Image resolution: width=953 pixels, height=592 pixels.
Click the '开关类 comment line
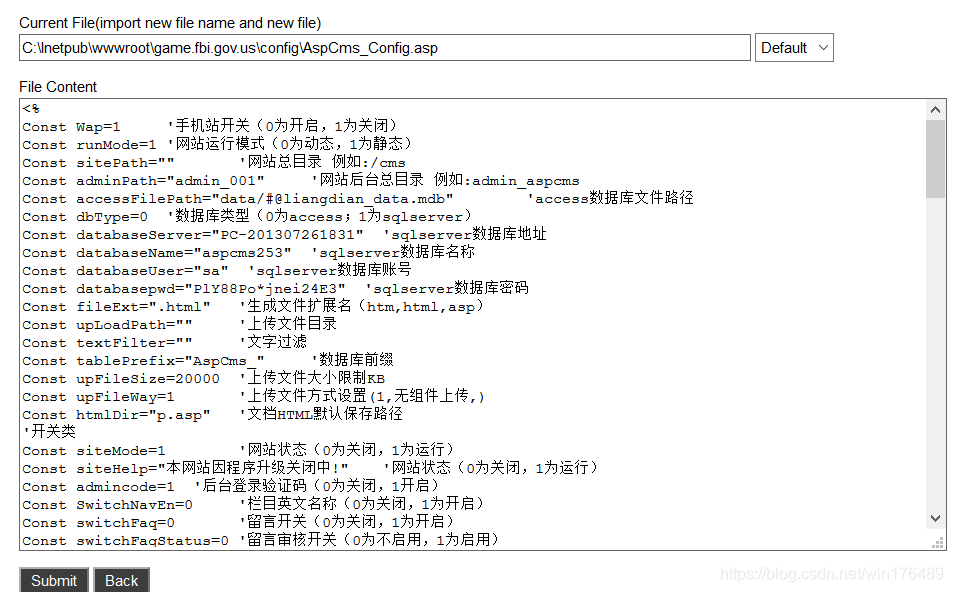(49, 433)
